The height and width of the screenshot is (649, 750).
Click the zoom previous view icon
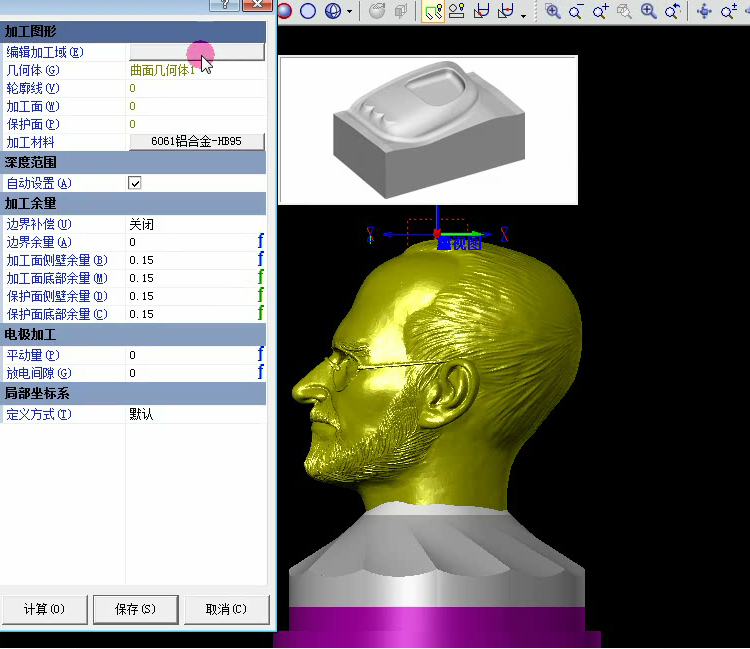673,11
